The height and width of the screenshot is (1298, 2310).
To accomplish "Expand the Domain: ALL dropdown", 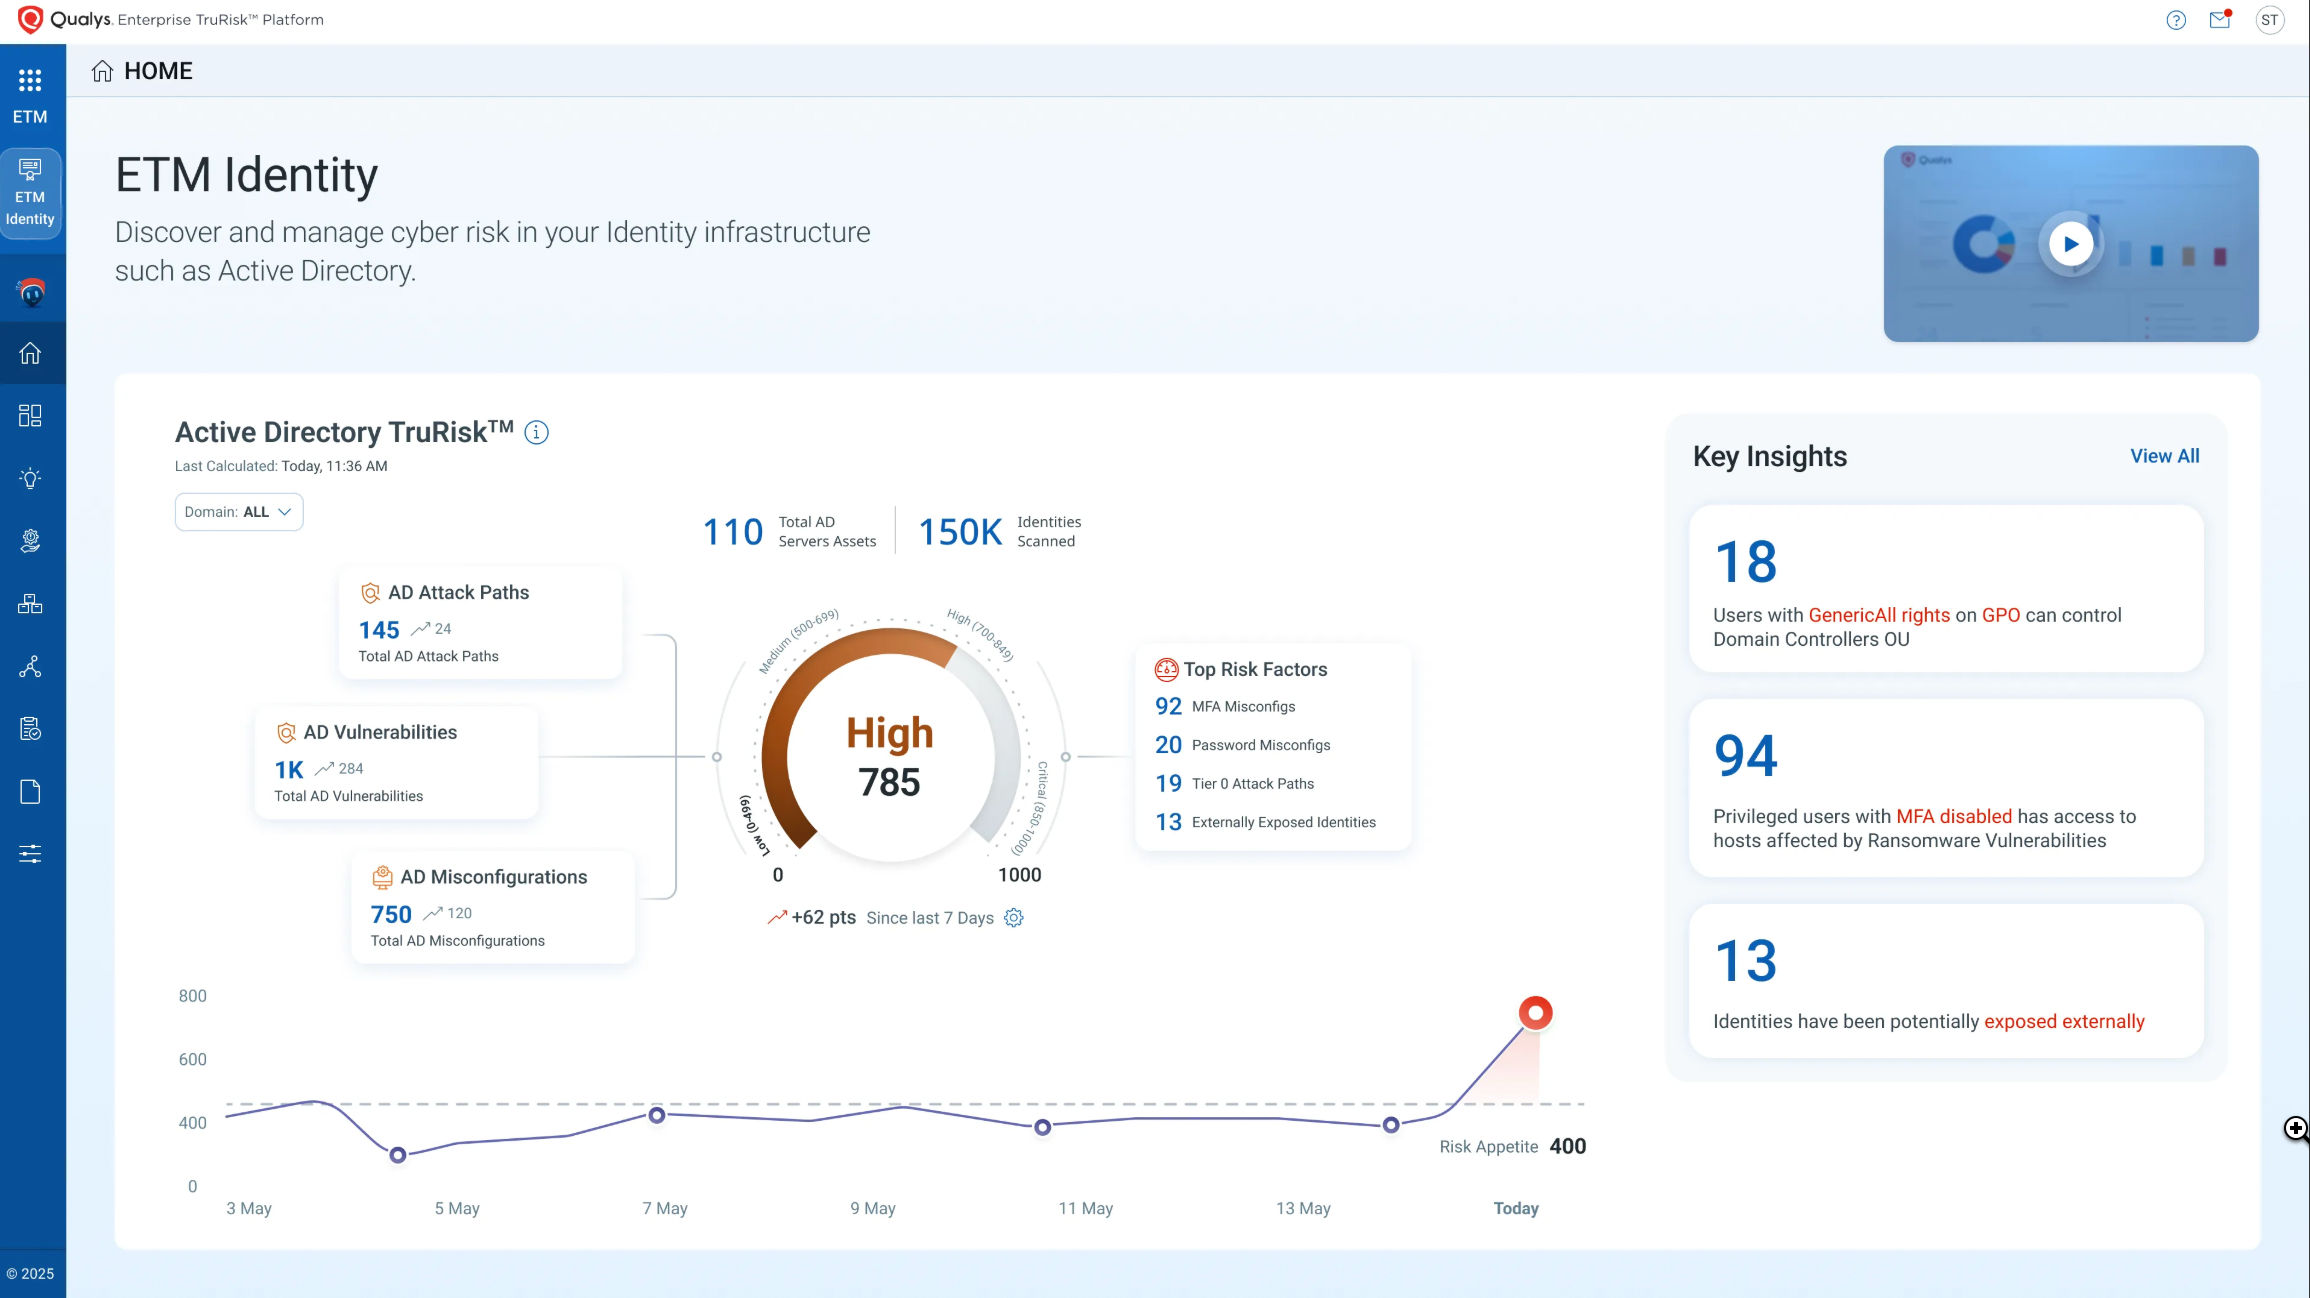I will [239, 512].
